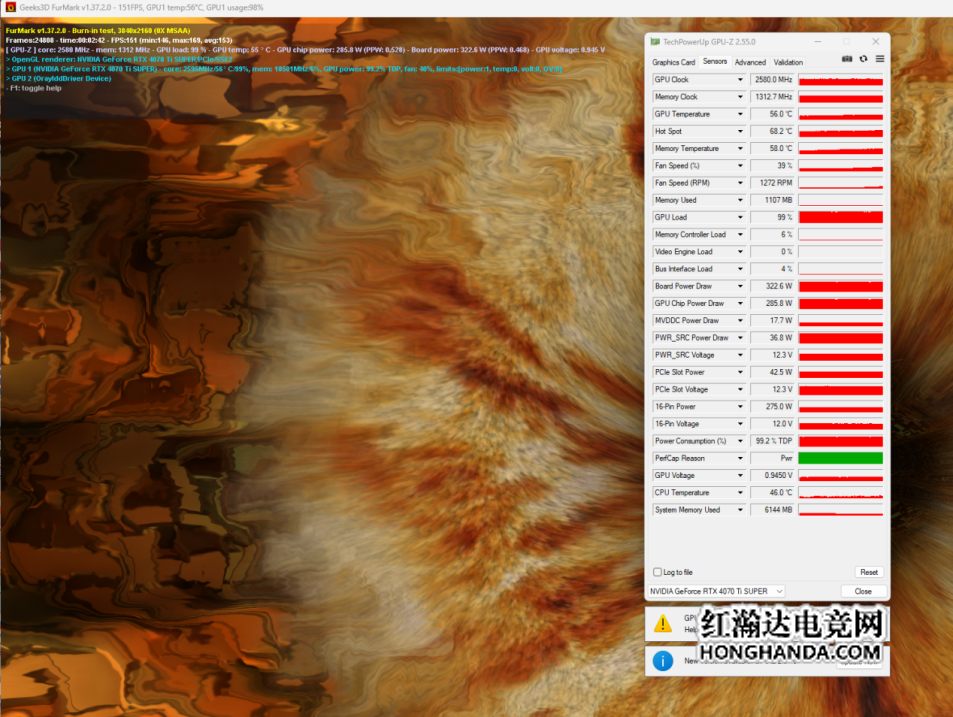Click the Close button in GPU-Z
This screenshot has height=717, width=953.
[863, 591]
